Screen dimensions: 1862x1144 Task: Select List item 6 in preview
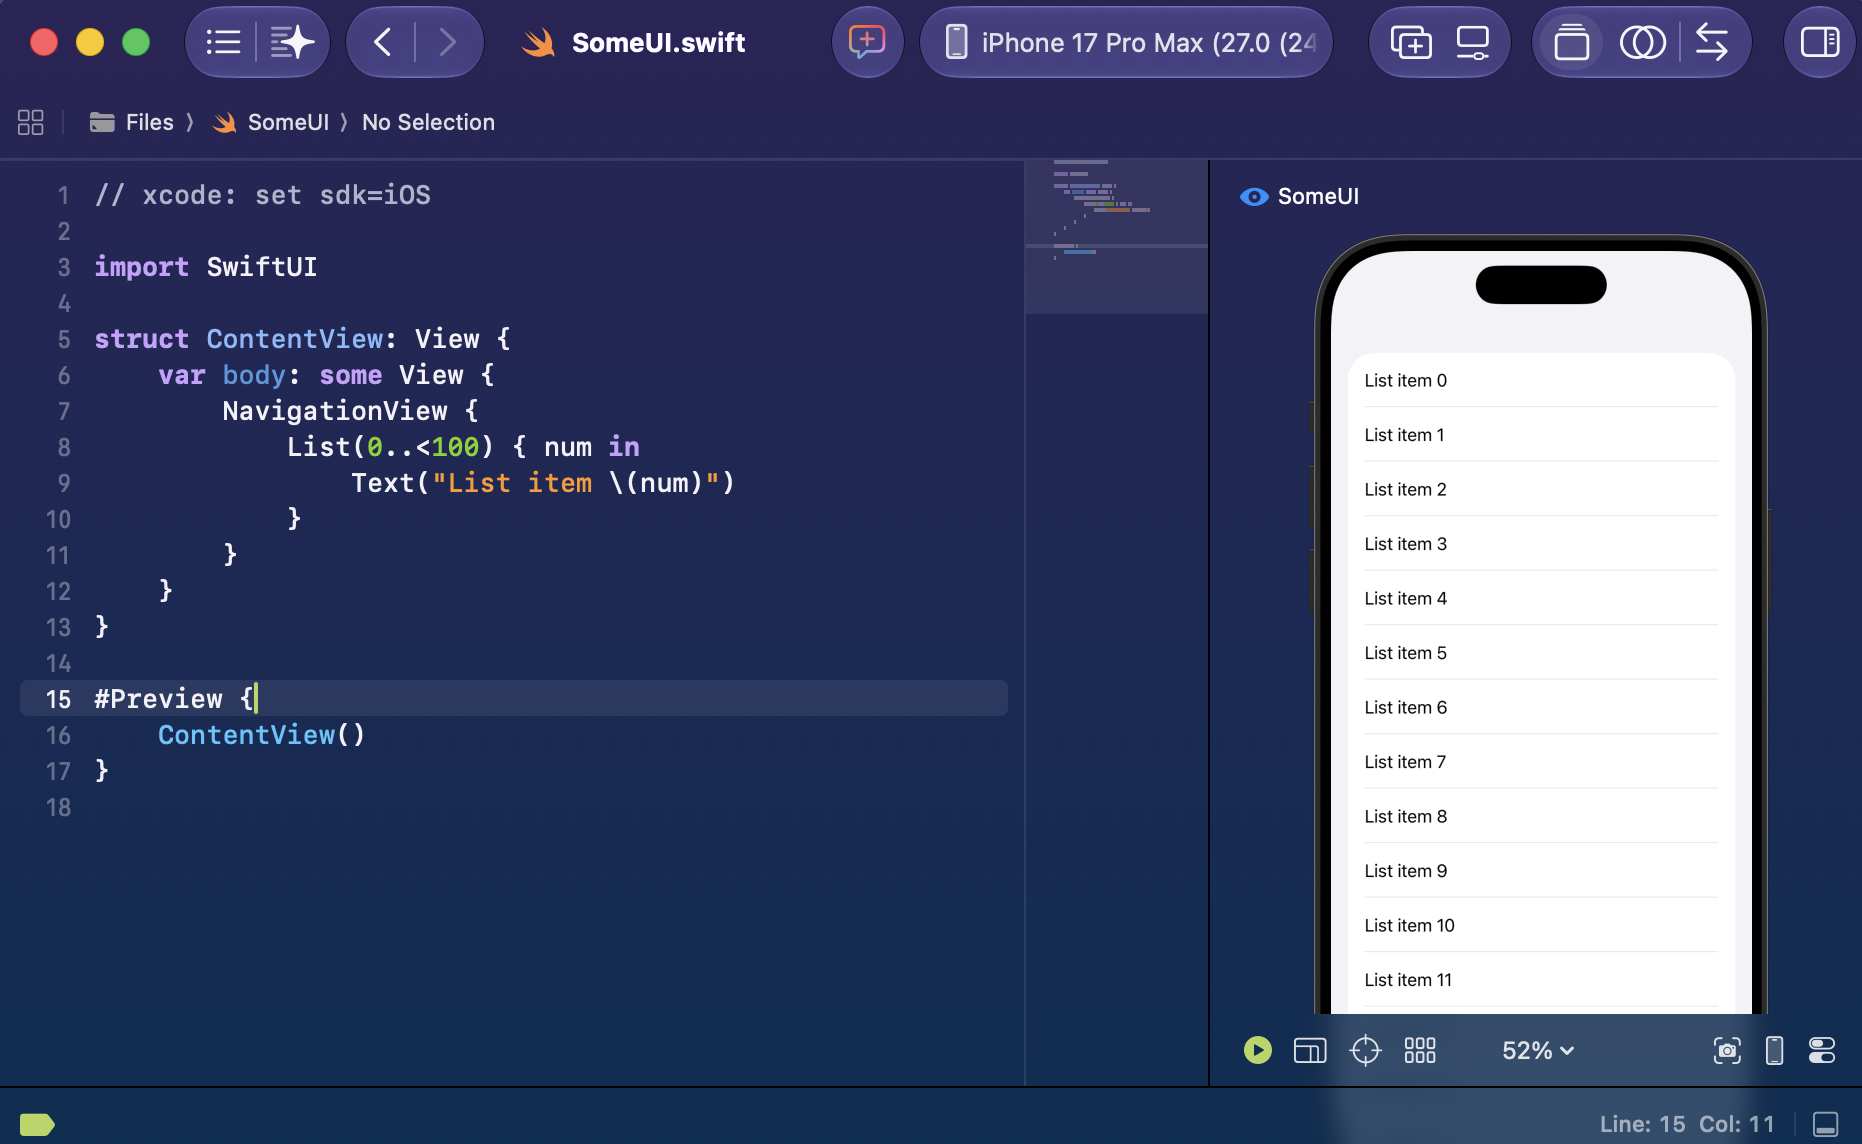pos(1541,707)
